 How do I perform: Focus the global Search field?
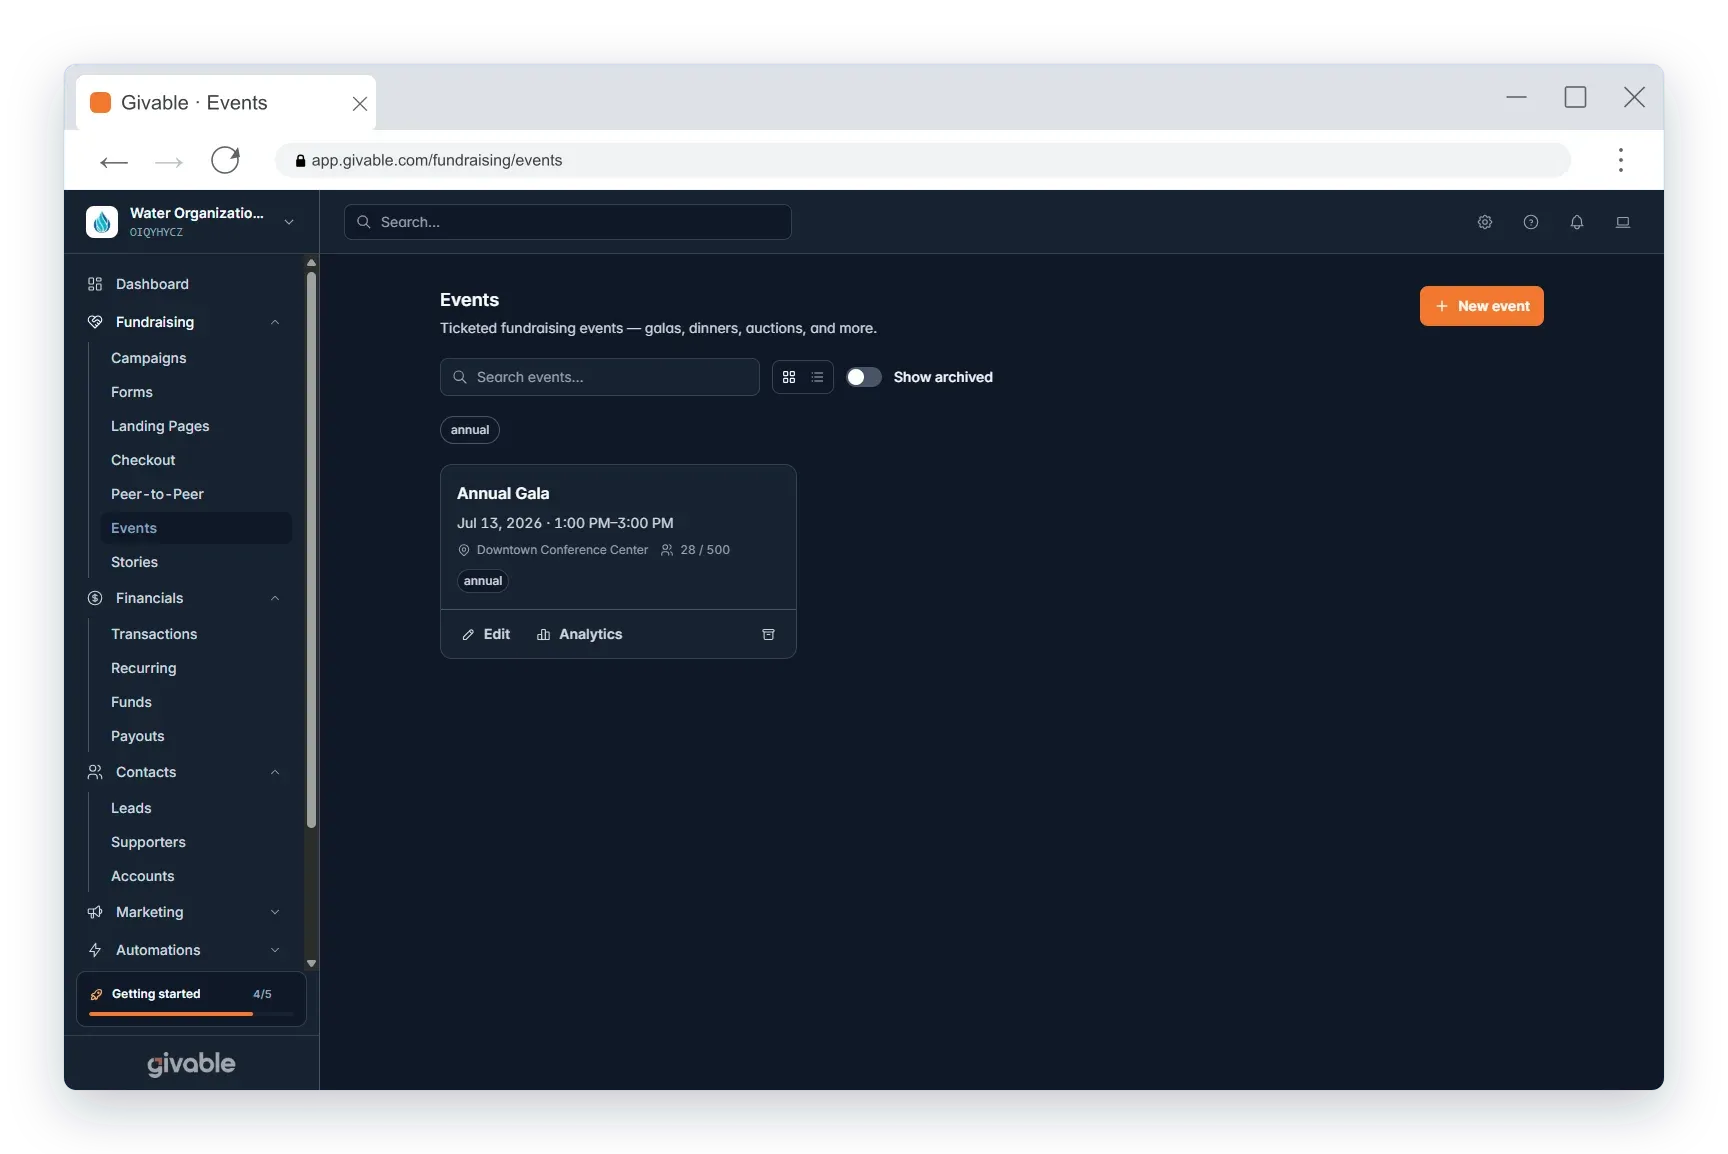(568, 222)
